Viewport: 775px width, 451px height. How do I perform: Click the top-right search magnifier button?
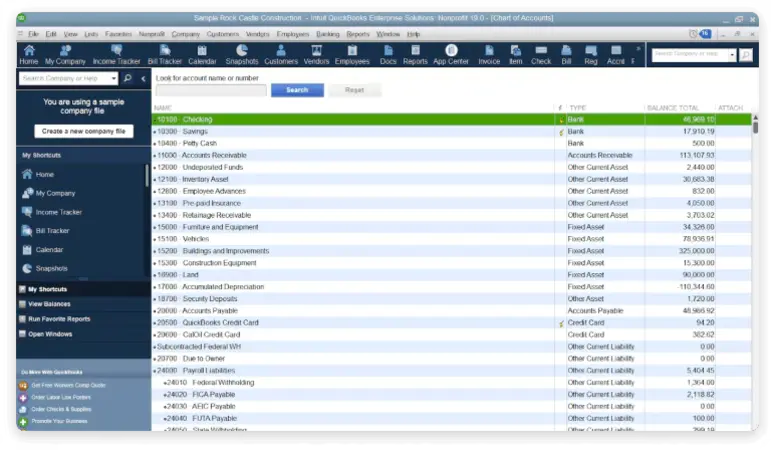(x=746, y=55)
